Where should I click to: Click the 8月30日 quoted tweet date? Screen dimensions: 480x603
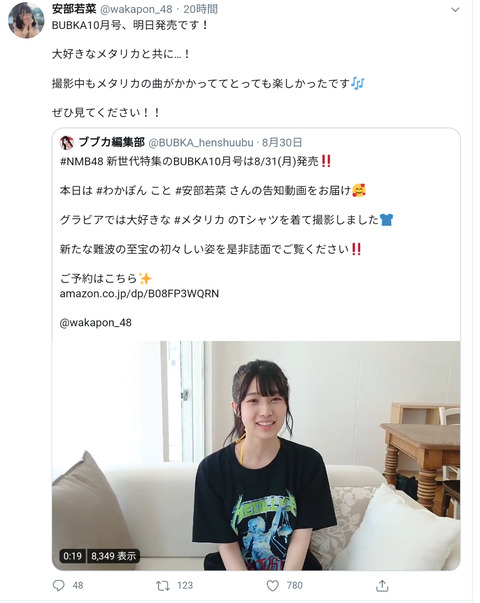(x=282, y=143)
